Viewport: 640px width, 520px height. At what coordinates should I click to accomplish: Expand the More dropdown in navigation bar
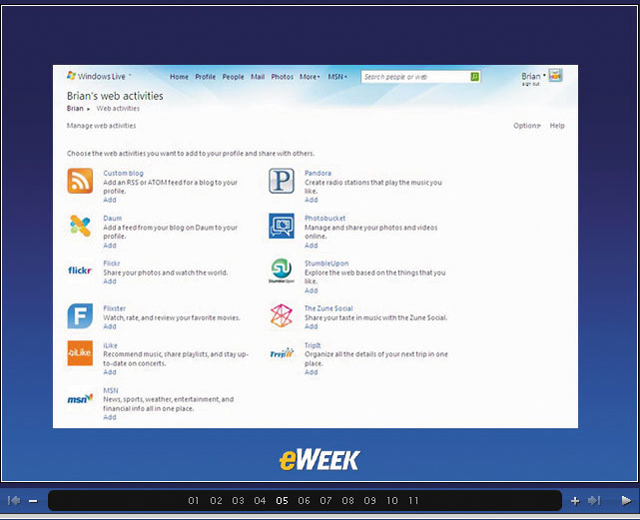pyautogui.click(x=310, y=77)
